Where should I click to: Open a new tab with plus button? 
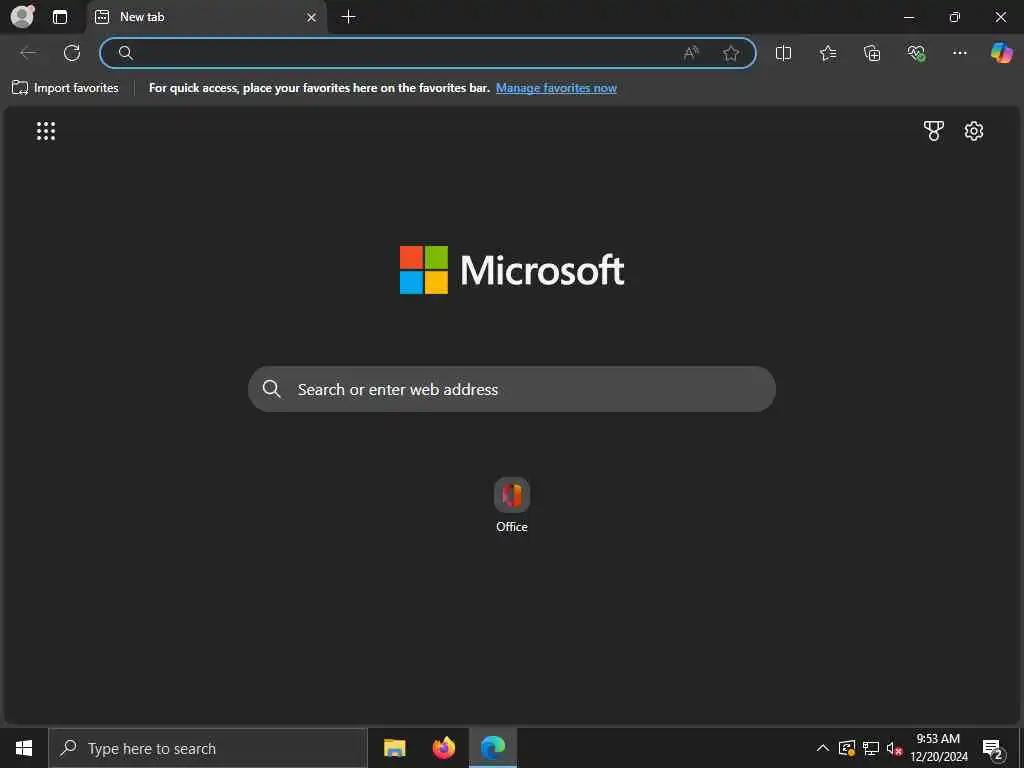click(349, 17)
